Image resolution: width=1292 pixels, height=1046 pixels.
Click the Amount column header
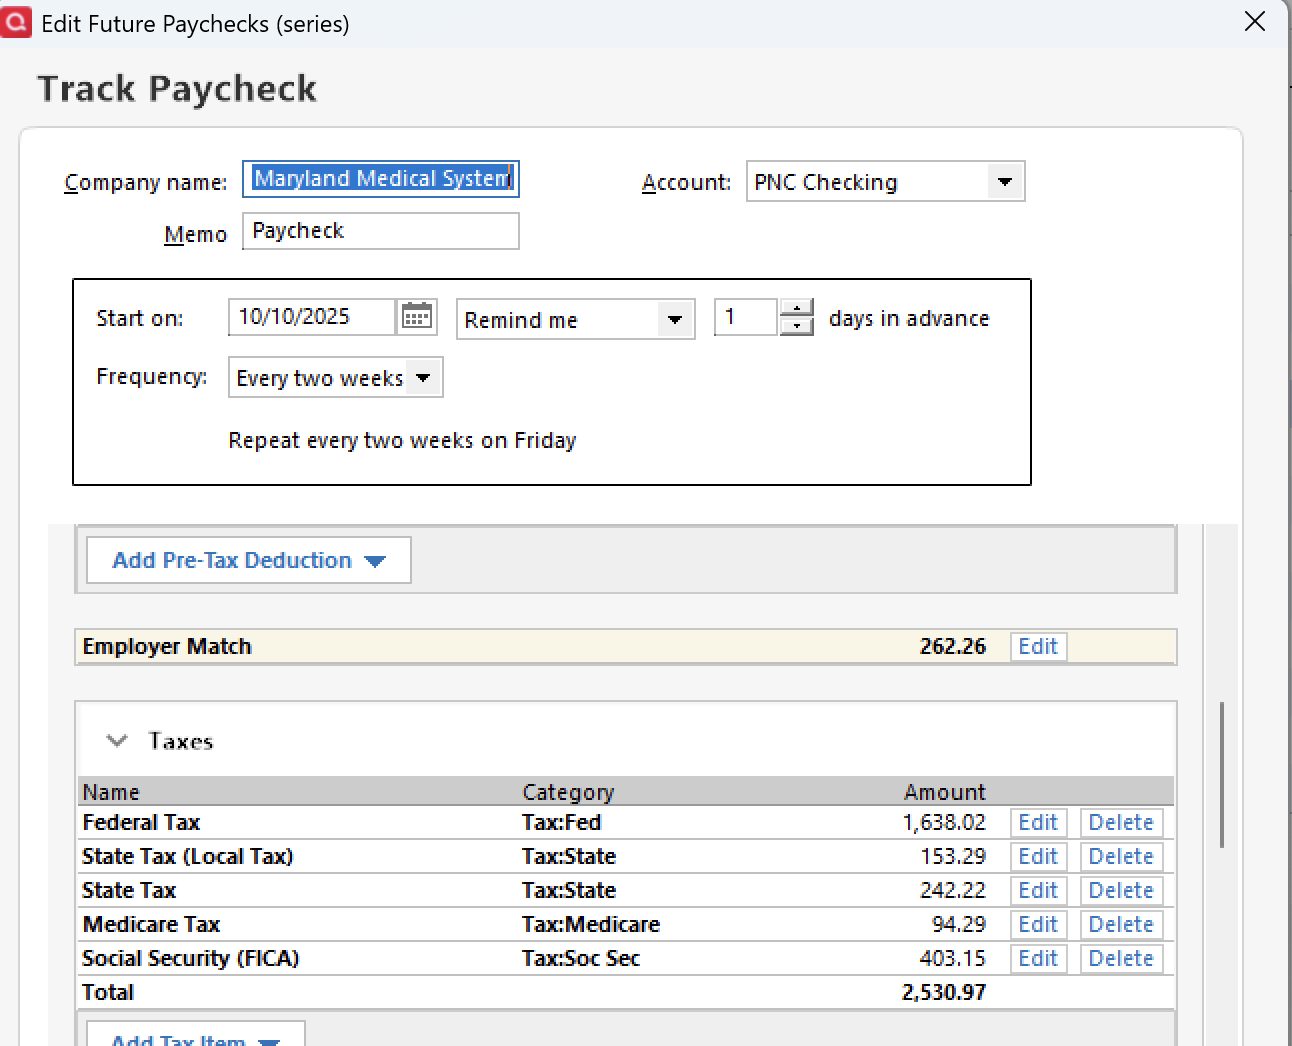click(x=945, y=792)
